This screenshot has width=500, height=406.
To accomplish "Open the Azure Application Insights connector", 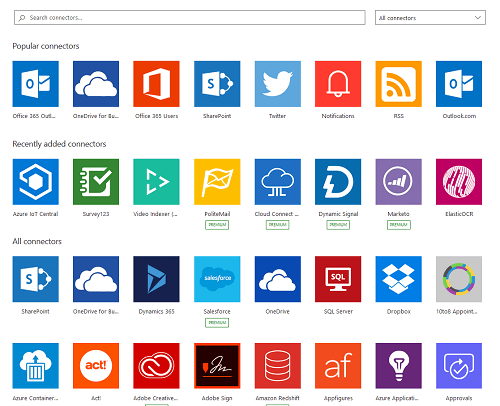I will click(x=399, y=366).
